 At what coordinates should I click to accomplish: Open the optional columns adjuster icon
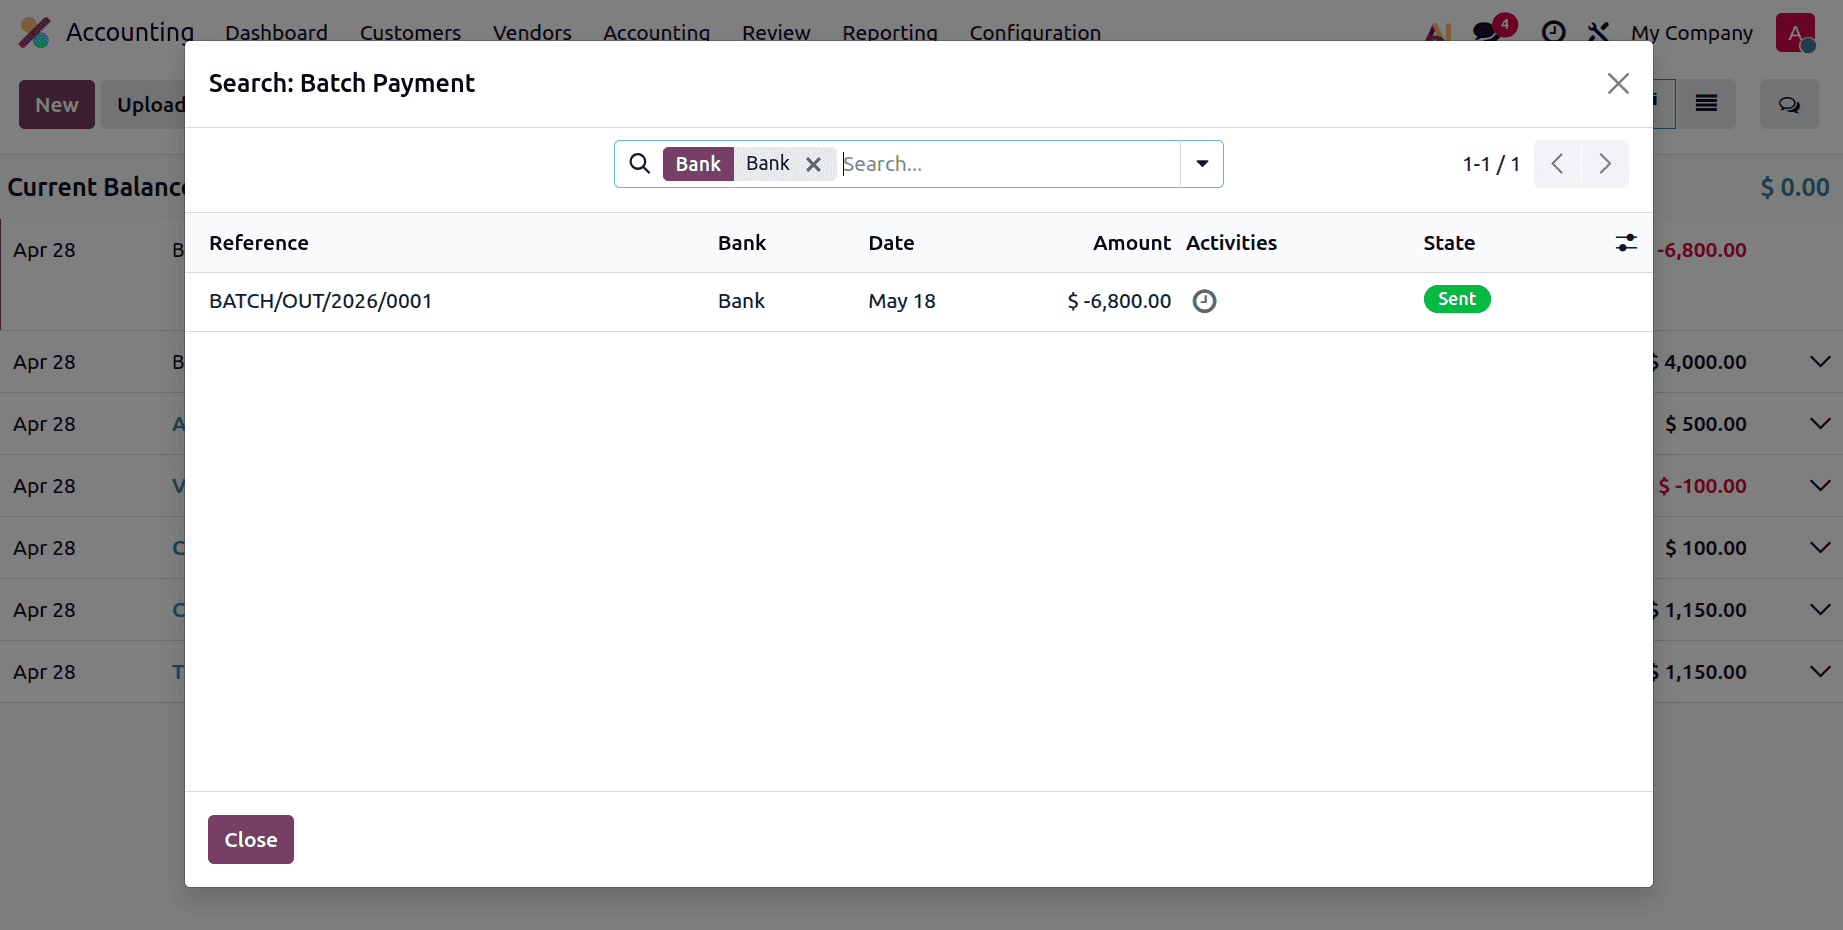(1626, 243)
